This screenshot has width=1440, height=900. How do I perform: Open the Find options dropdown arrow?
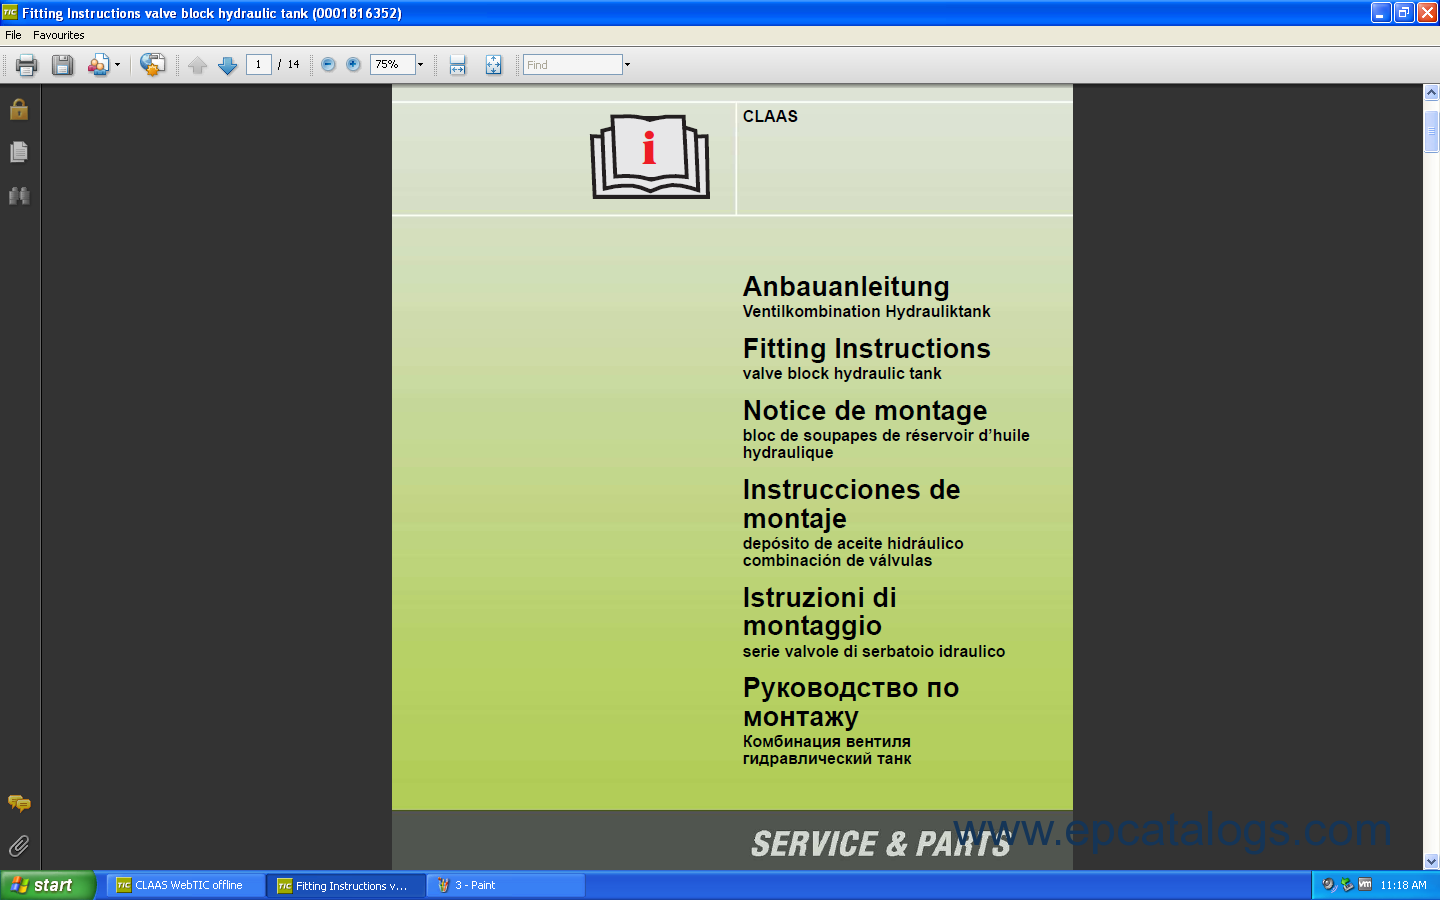point(628,64)
